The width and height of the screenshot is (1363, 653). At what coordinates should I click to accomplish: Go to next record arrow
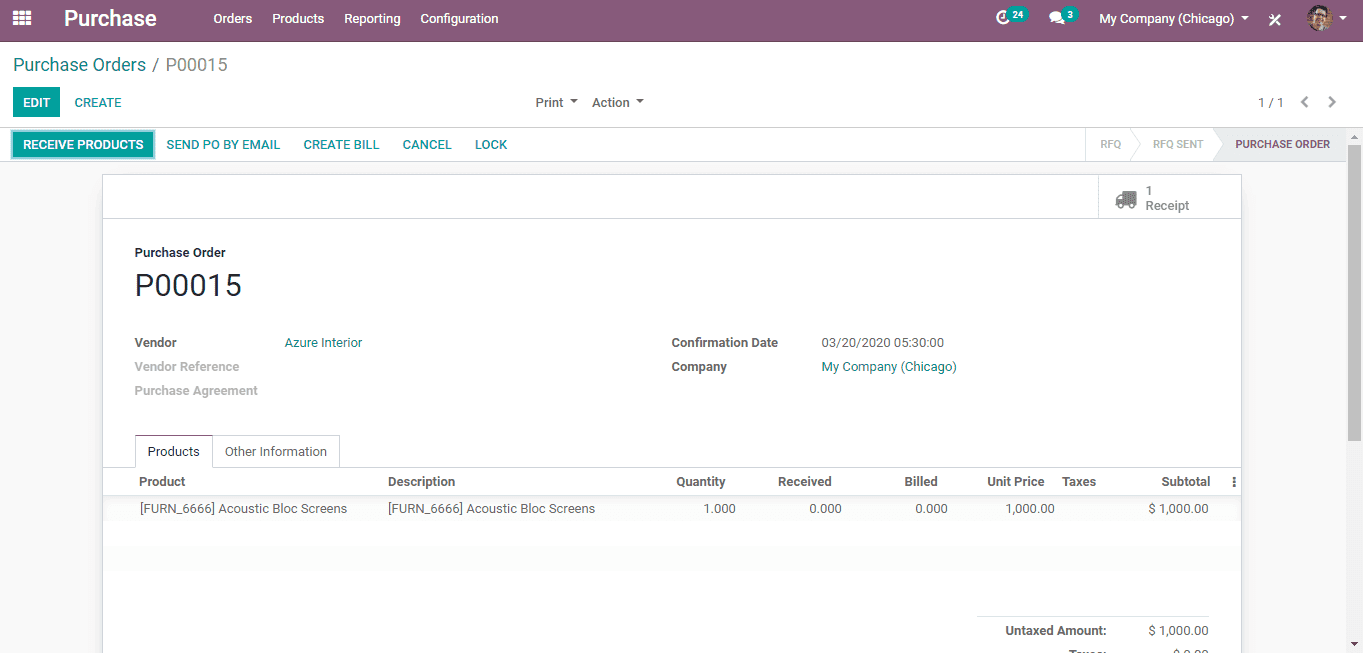click(1332, 102)
